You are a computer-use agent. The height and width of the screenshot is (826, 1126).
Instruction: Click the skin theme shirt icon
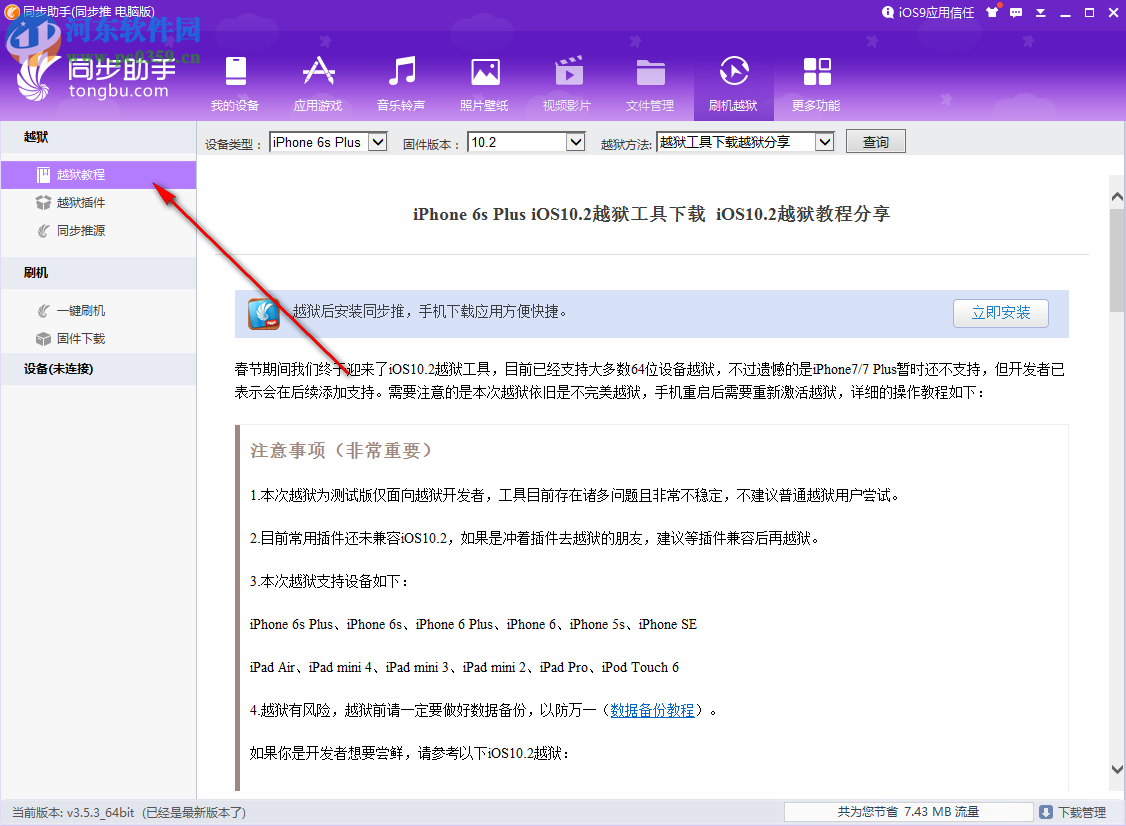(x=990, y=13)
